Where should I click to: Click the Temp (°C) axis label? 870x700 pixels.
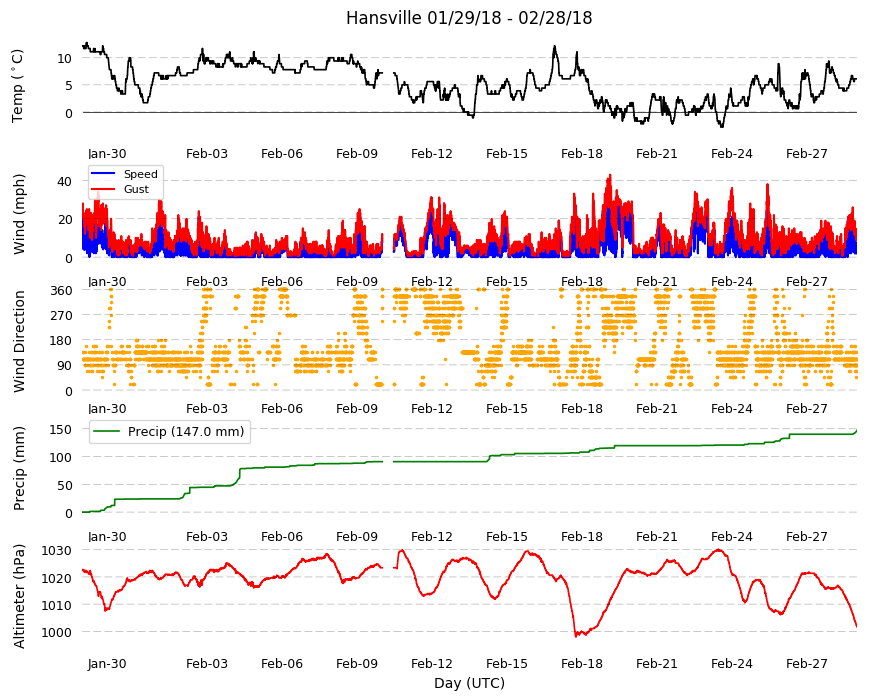(18, 86)
